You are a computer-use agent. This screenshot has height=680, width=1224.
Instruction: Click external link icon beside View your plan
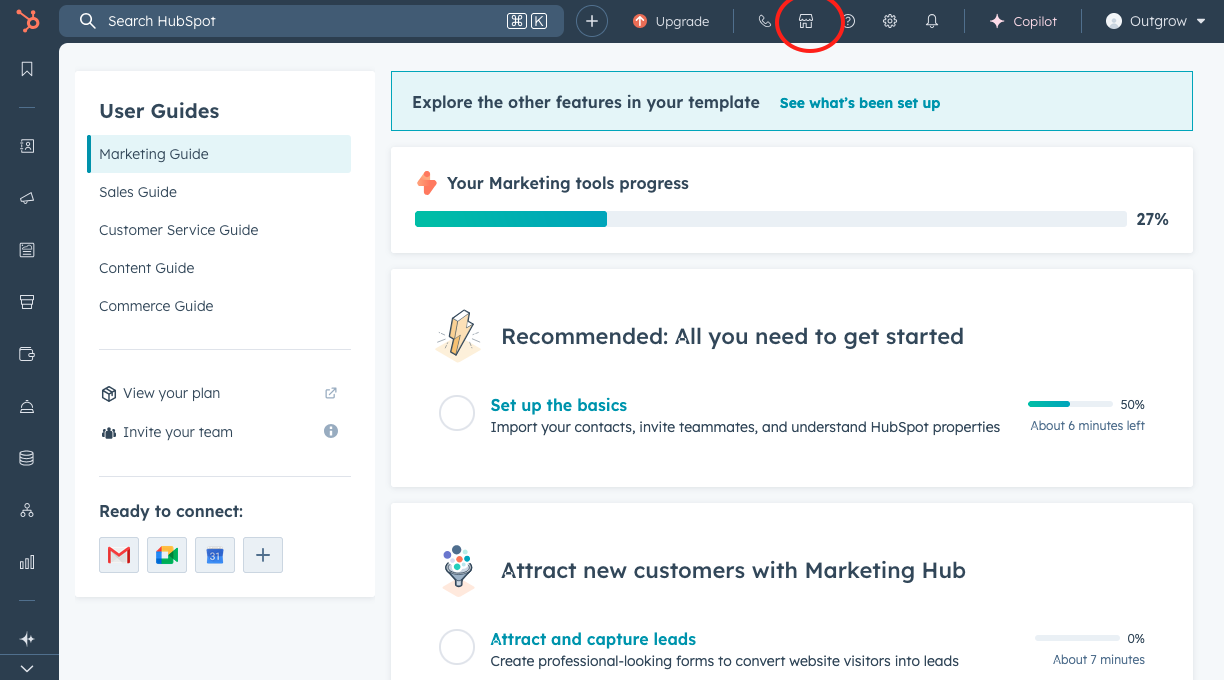(x=331, y=393)
